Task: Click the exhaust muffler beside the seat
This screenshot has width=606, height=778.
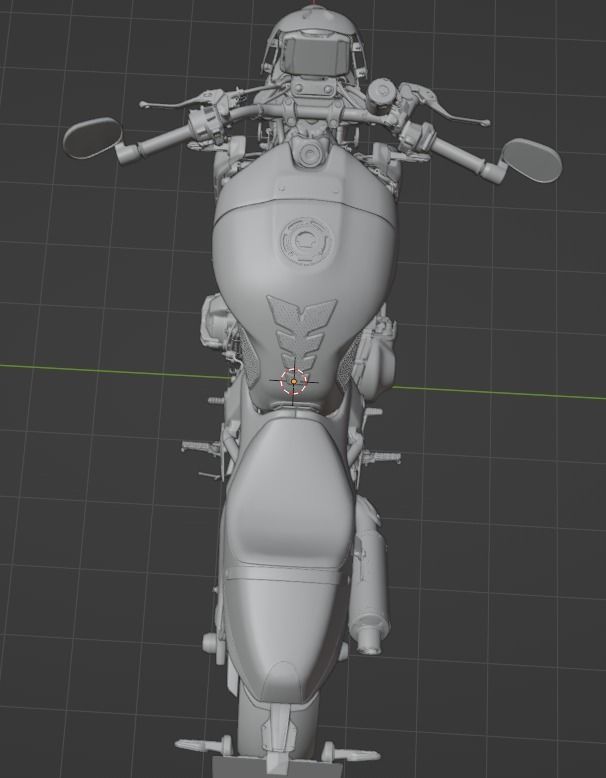Action: tap(370, 576)
